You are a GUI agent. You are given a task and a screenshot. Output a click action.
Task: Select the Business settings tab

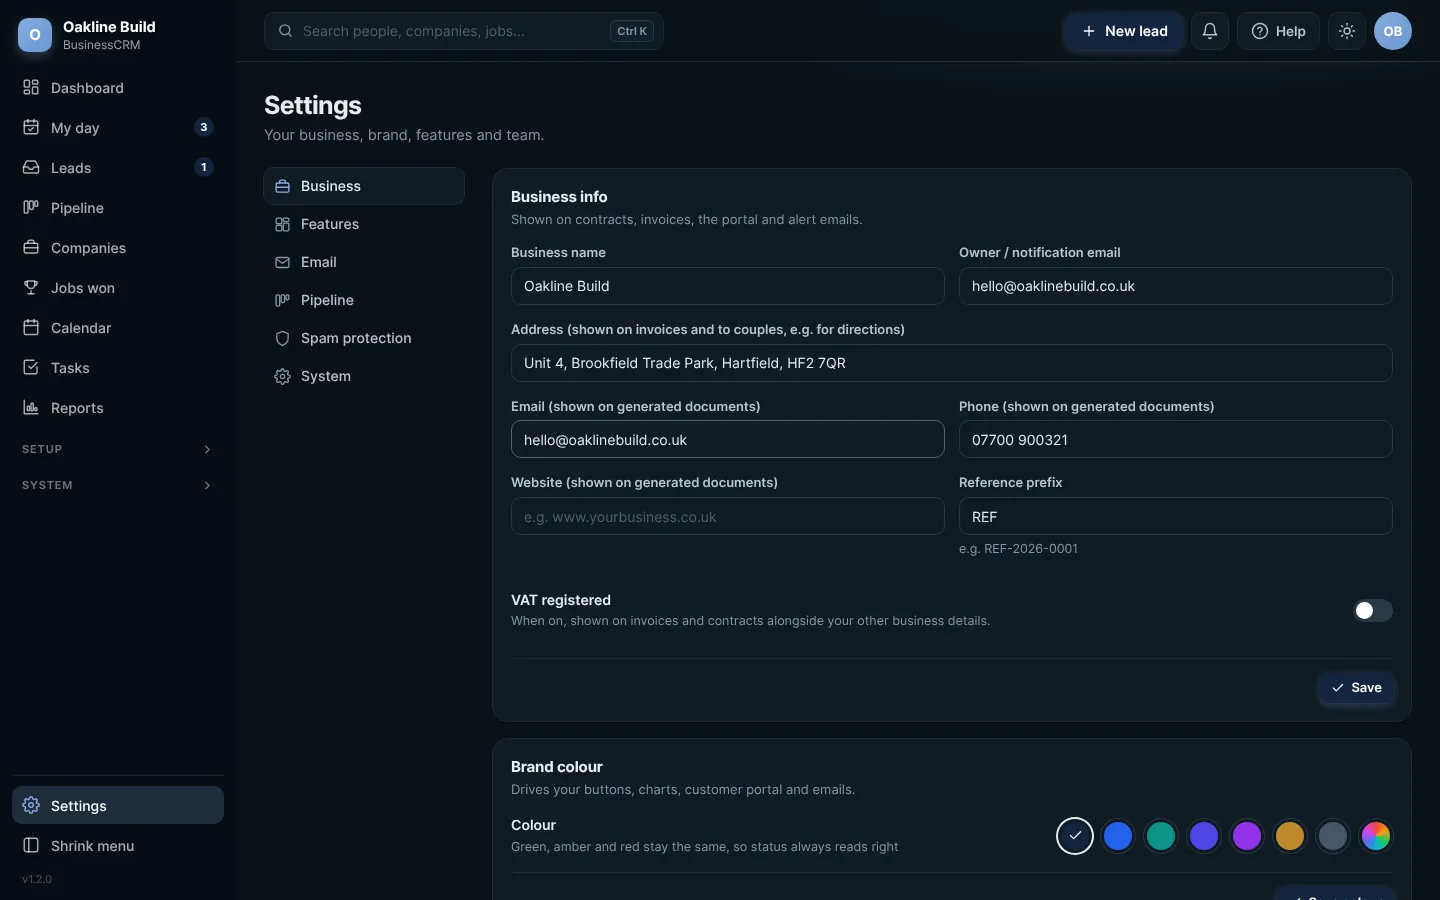(x=364, y=186)
